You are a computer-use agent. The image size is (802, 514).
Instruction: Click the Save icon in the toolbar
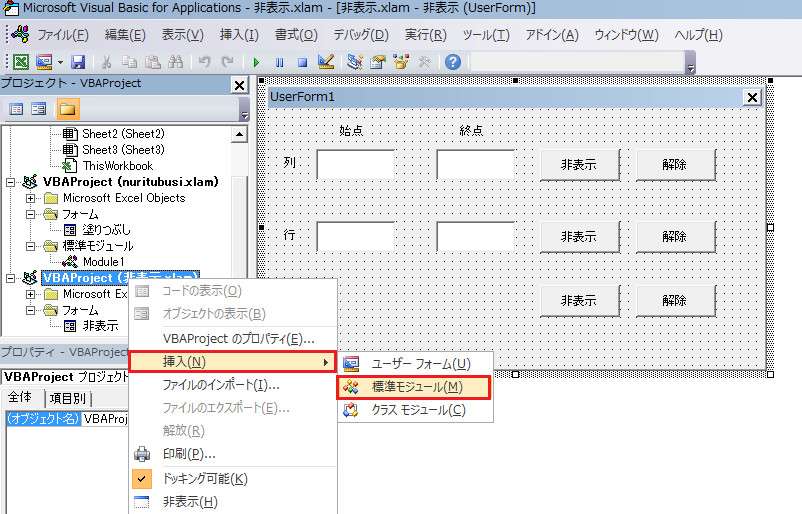[x=78, y=62]
